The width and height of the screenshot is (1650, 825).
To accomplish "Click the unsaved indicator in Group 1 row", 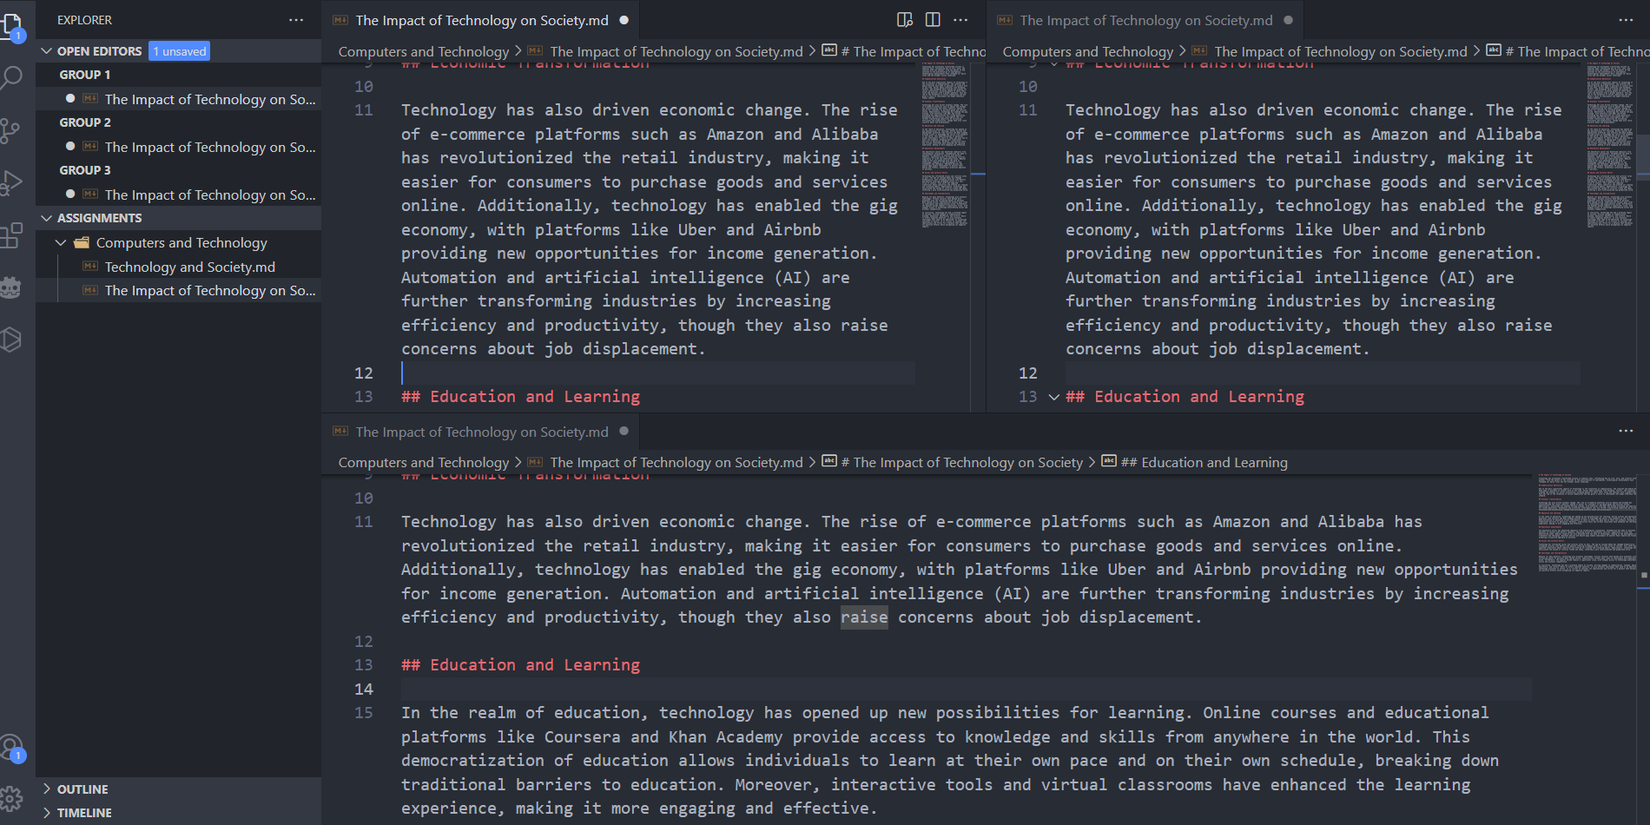I will pyautogui.click(x=70, y=98).
